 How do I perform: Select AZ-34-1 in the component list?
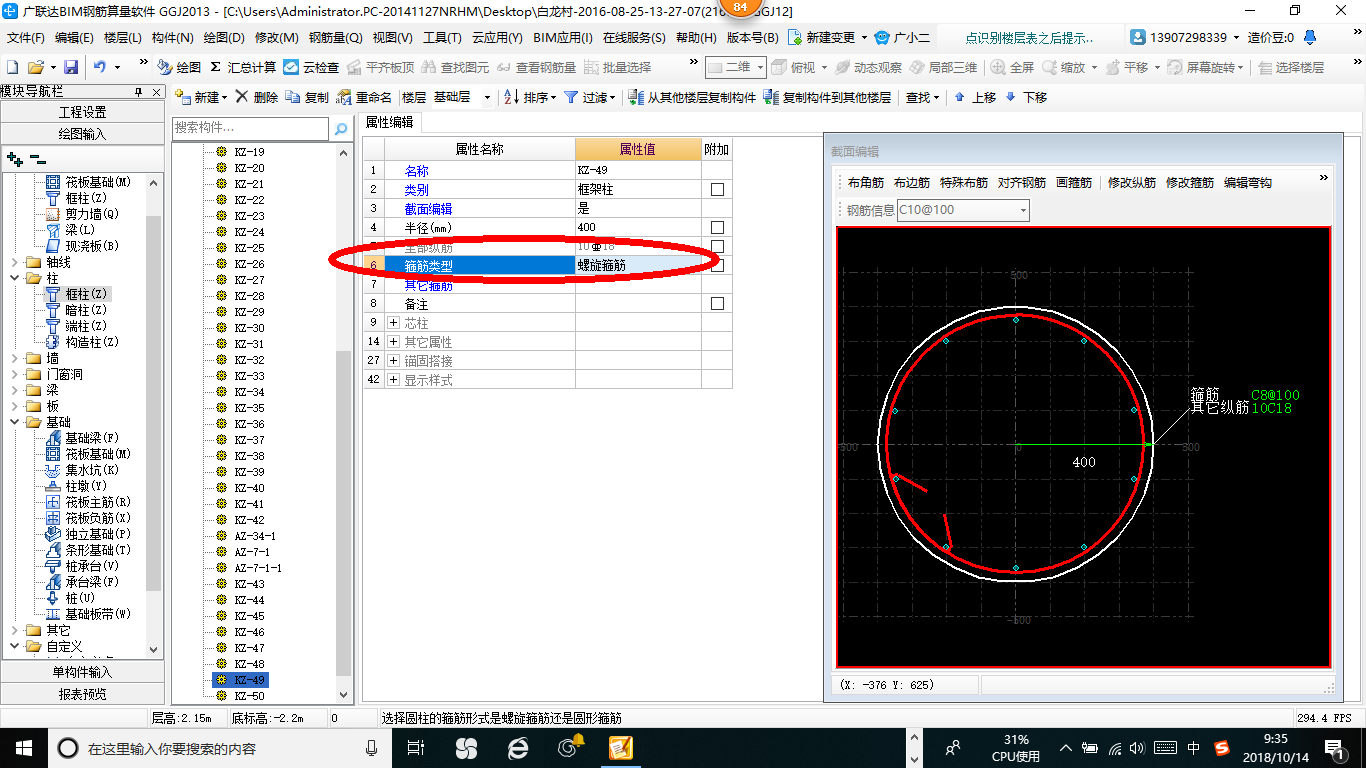[255, 536]
